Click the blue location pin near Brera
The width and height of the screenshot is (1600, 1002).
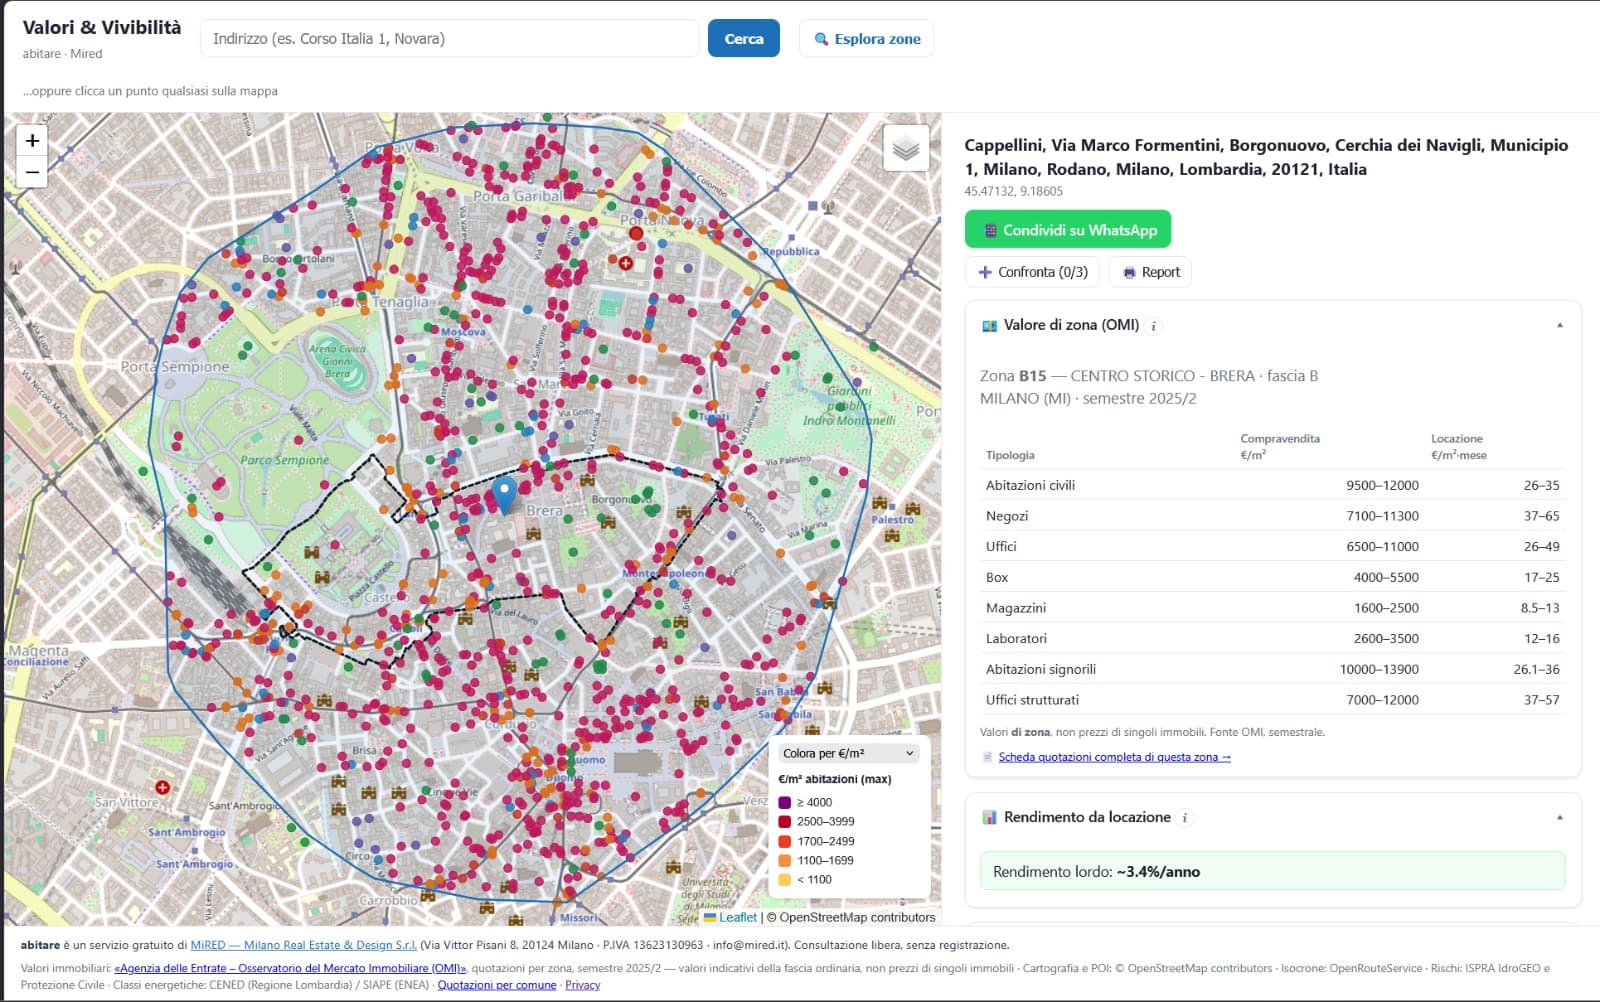point(505,495)
